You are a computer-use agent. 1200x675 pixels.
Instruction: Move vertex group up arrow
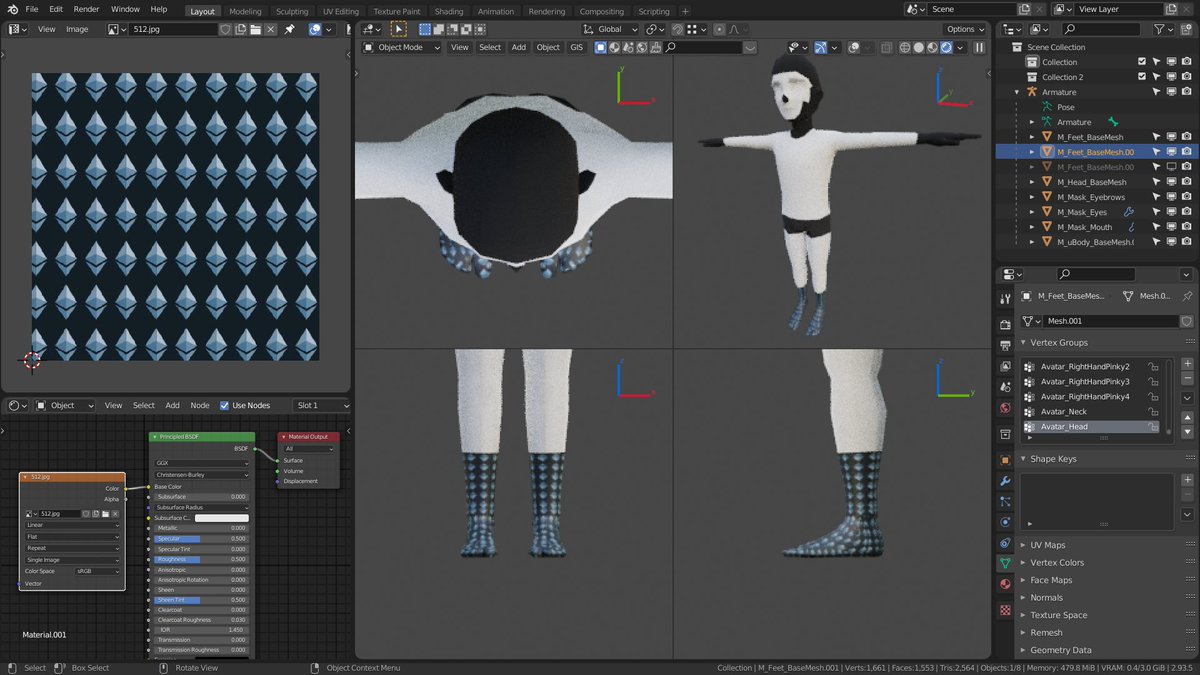pos(1187,416)
